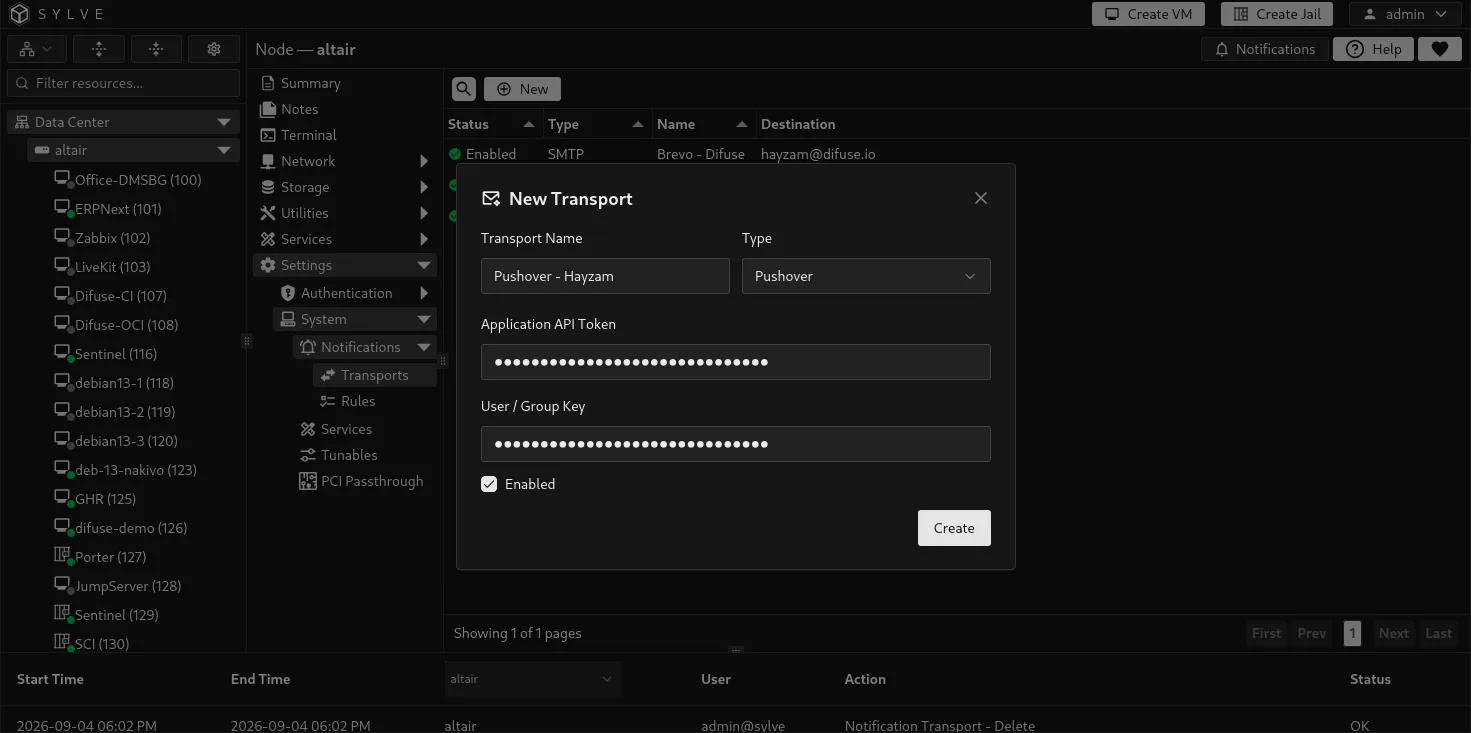This screenshot has width=1471, height=733.
Task: Click Difuse-OCI (108) VM icon
Action: [62, 324]
